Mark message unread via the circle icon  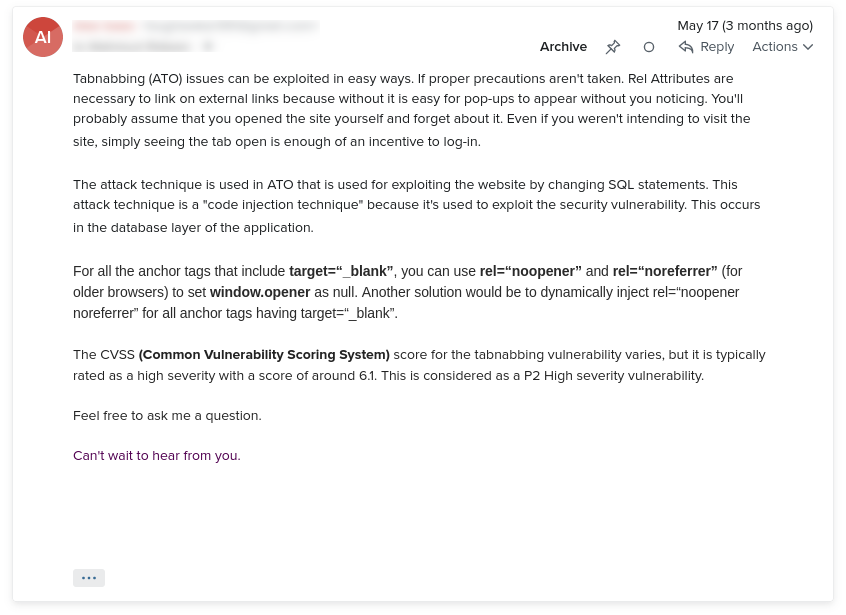(x=649, y=47)
